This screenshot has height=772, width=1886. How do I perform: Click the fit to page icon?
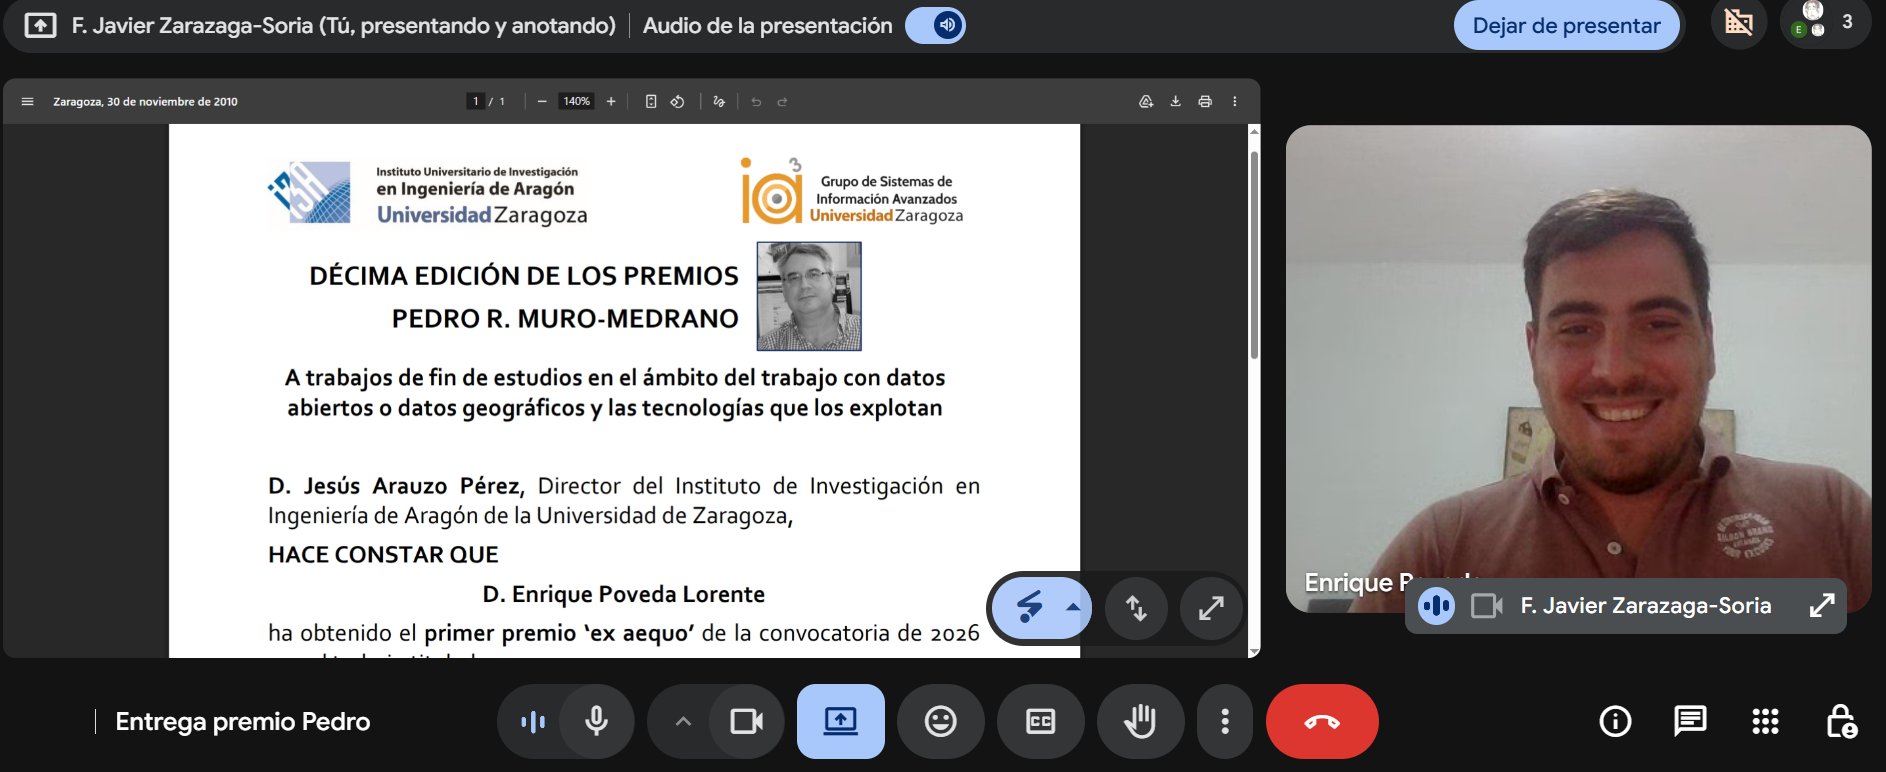(x=651, y=101)
